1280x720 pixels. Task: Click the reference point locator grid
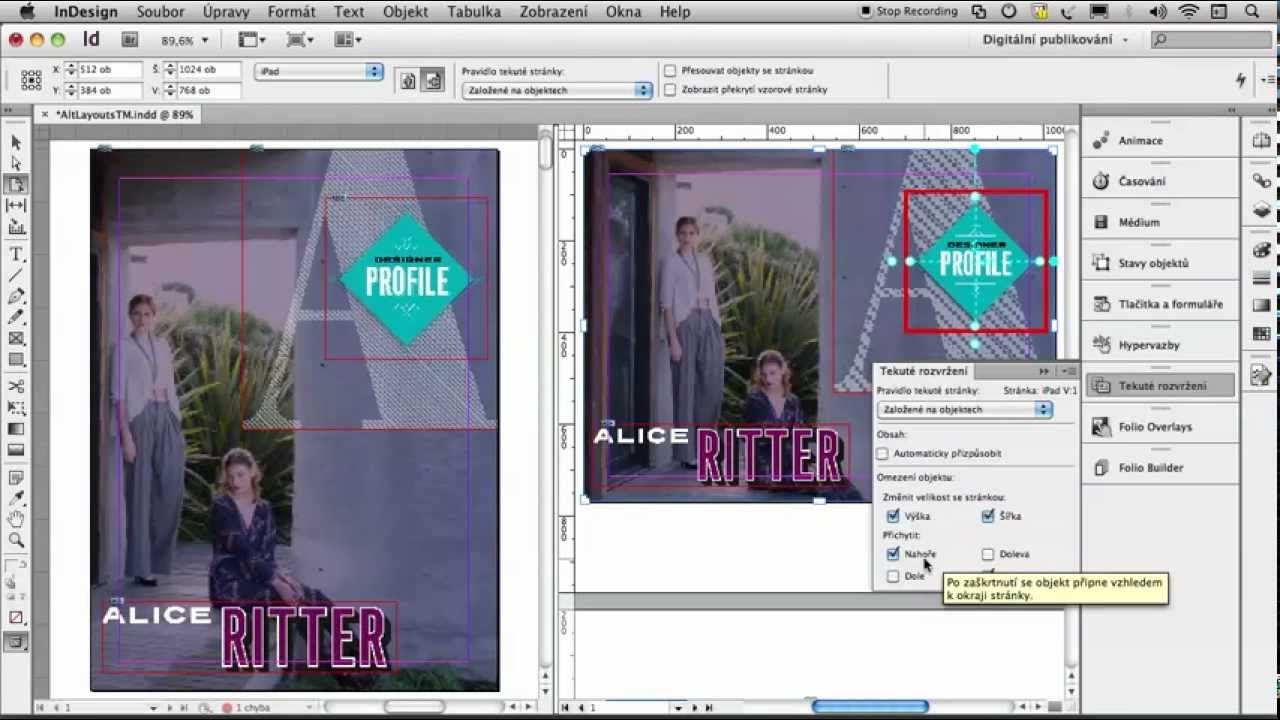pos(31,80)
